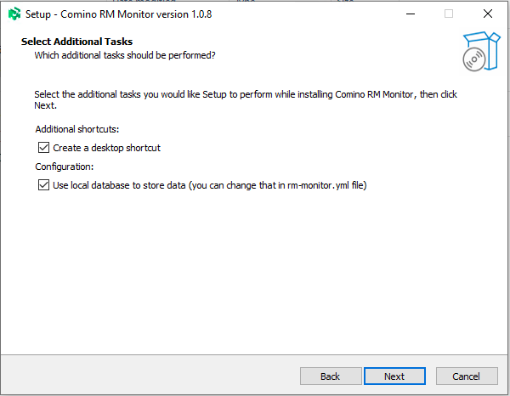Click the disc graphic on installer icon
The image size is (510, 396).
474,59
